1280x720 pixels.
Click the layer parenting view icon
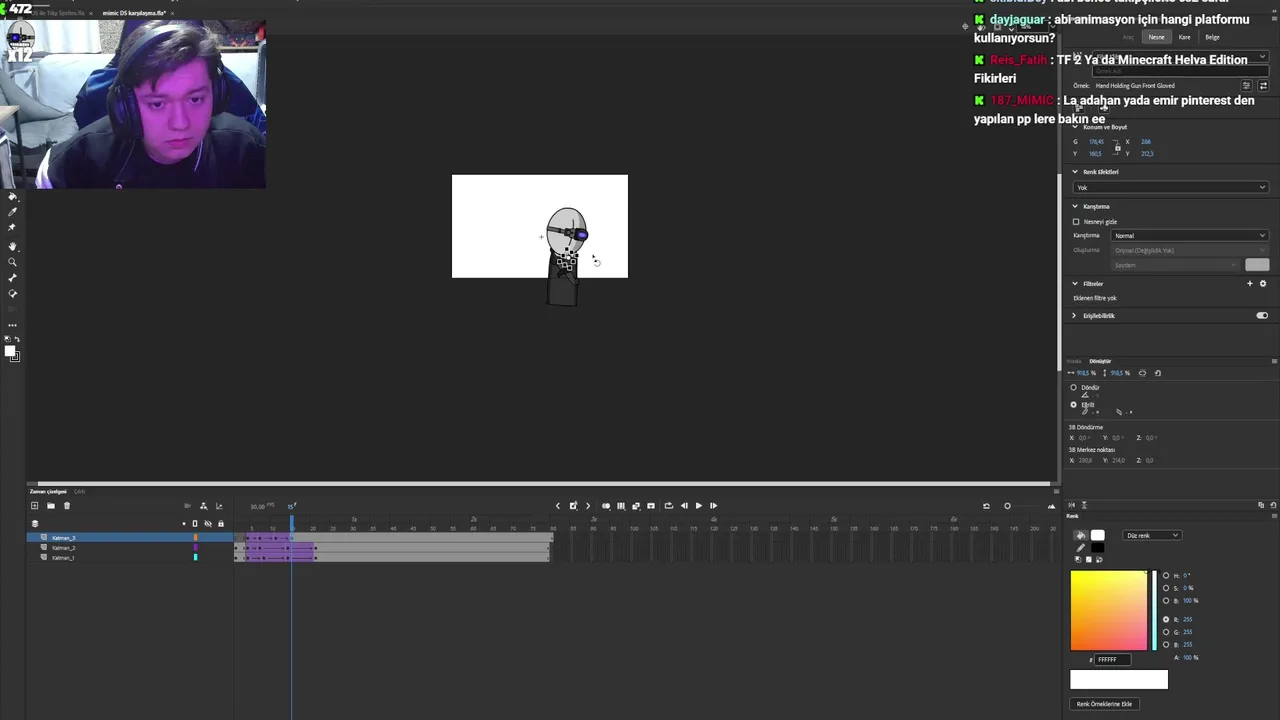(204, 506)
